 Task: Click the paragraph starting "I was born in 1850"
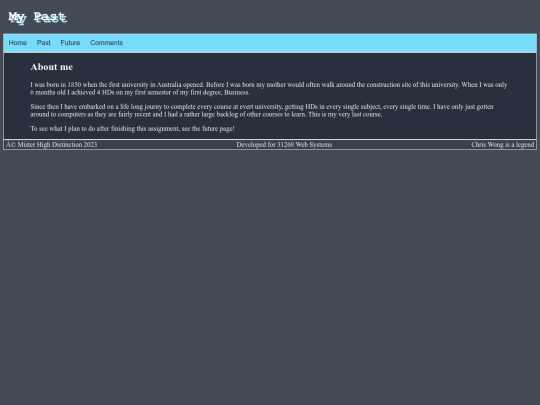coord(269,89)
